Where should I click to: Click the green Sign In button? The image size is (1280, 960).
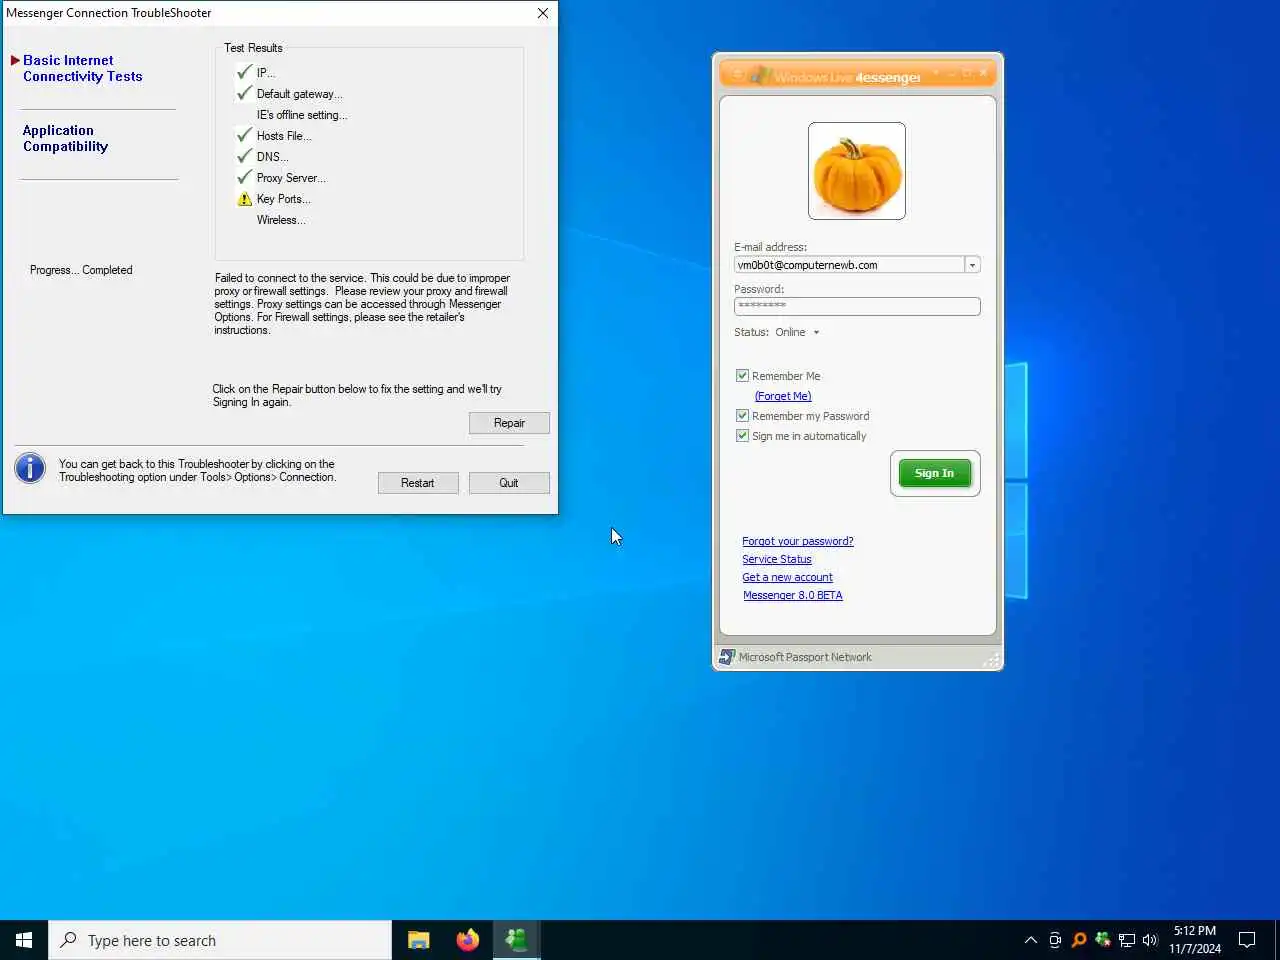pos(934,473)
